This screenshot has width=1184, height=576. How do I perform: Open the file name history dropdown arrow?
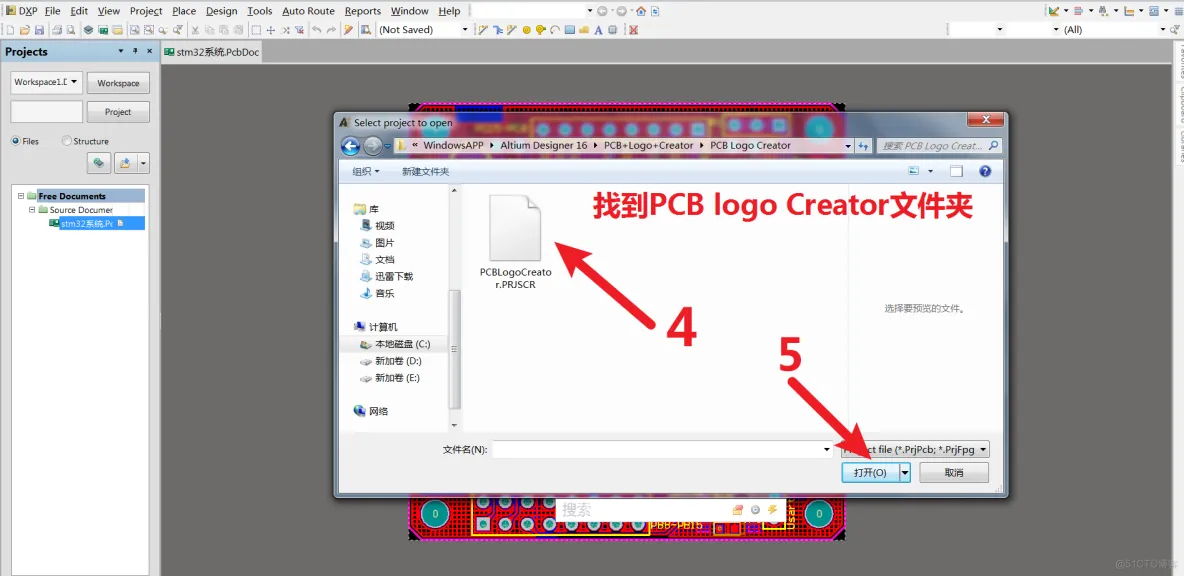[x=826, y=449]
